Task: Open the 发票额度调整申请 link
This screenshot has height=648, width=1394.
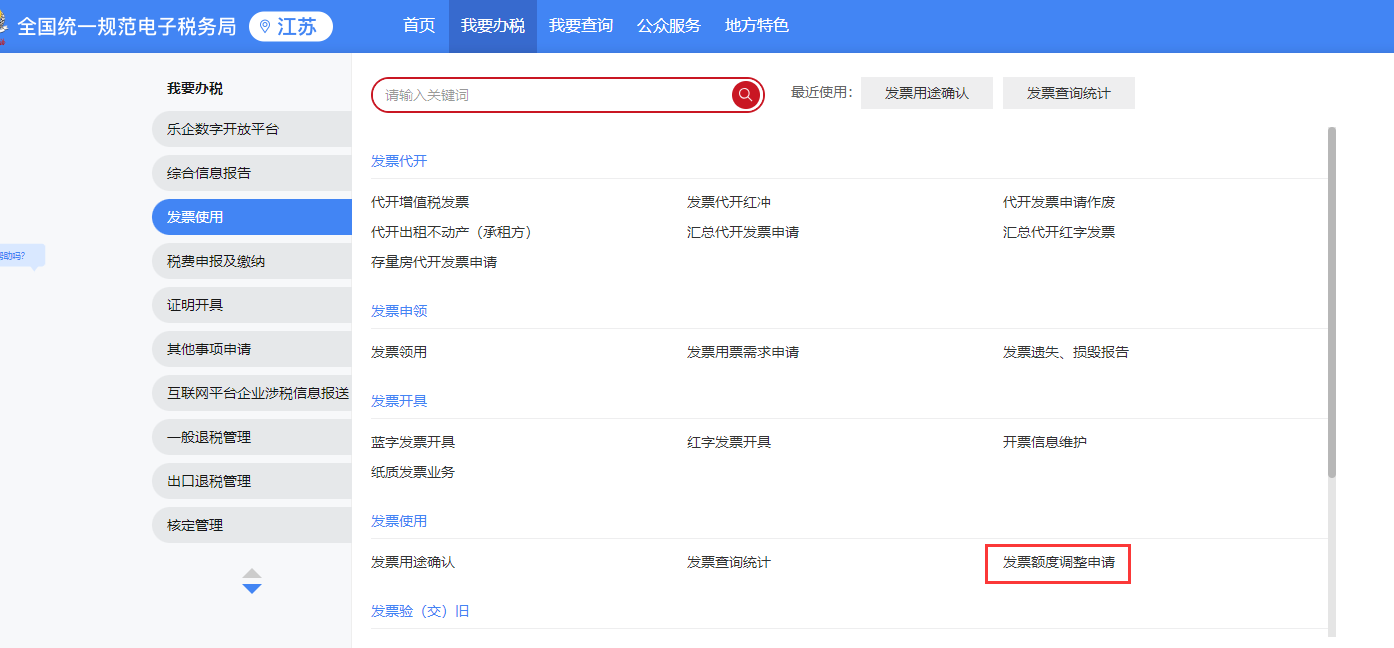Action: click(1058, 563)
